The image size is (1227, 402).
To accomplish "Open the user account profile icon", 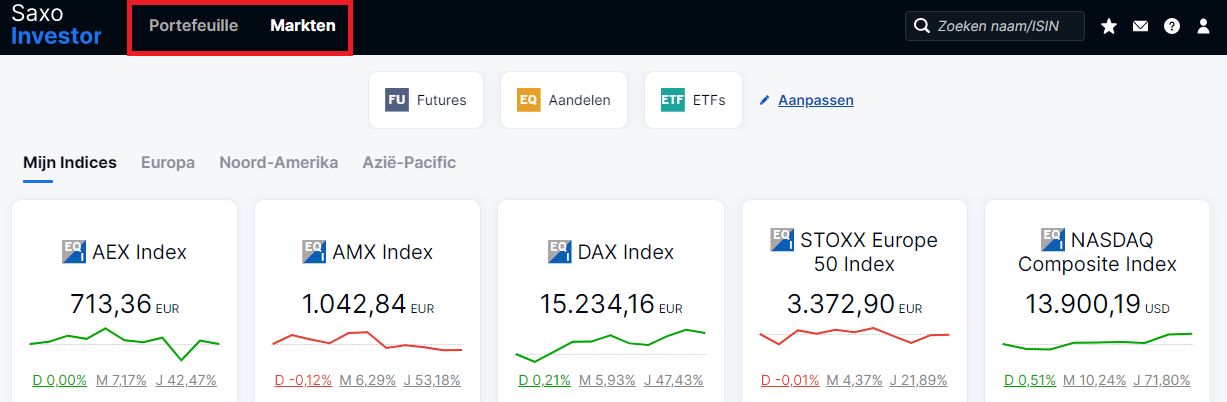I will point(1203,26).
